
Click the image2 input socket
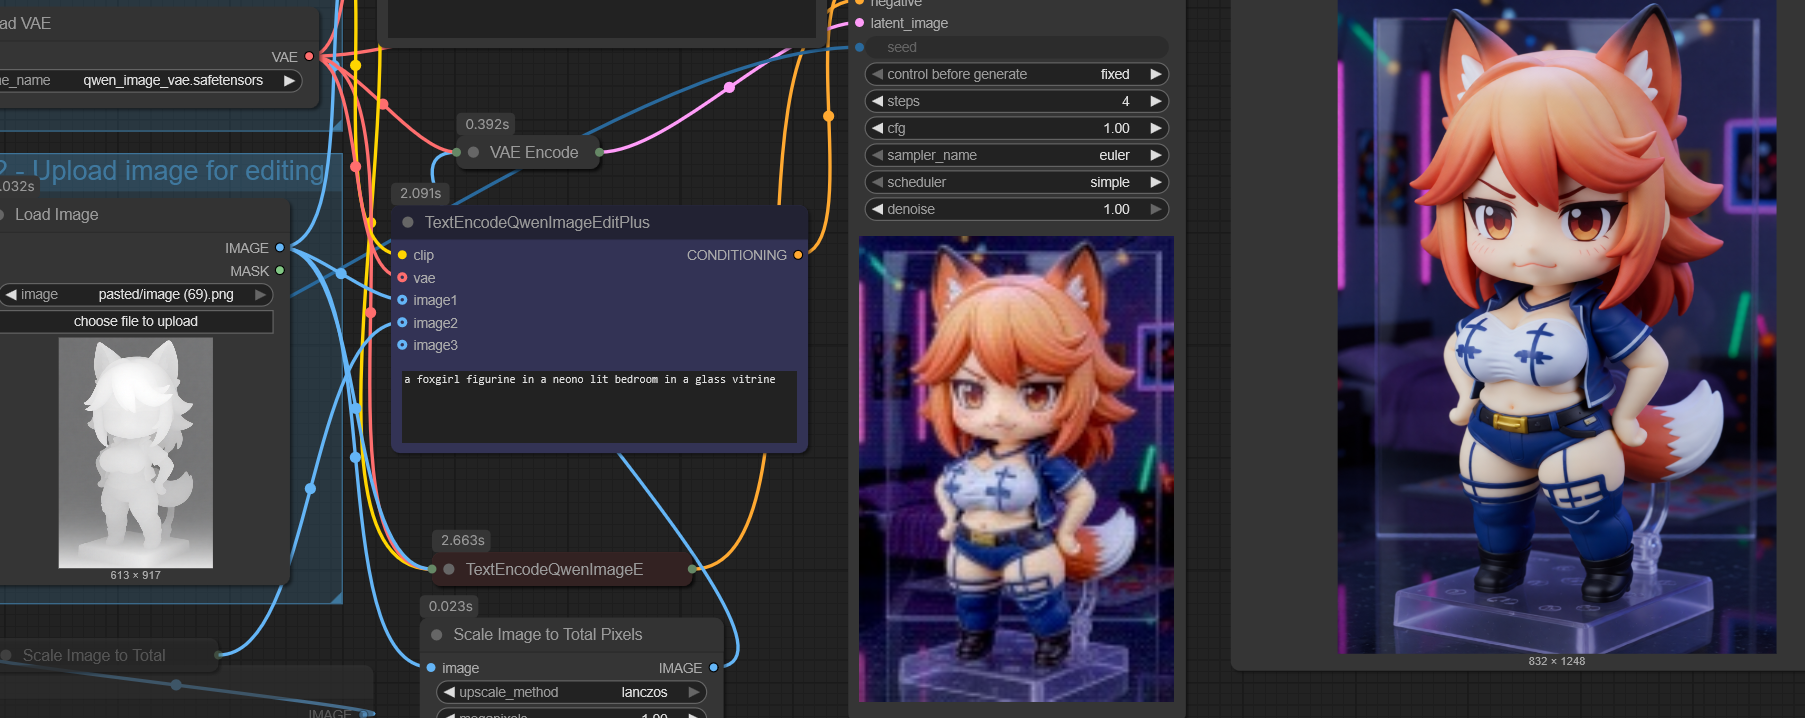402,323
